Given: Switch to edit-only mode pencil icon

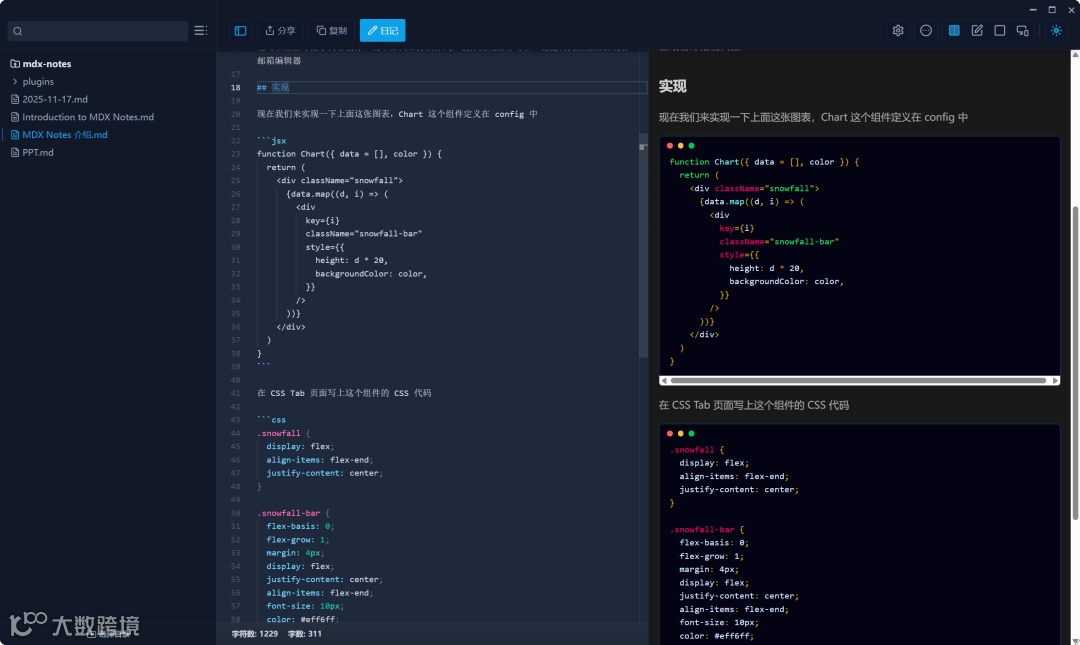Looking at the screenshot, I should click(977, 30).
